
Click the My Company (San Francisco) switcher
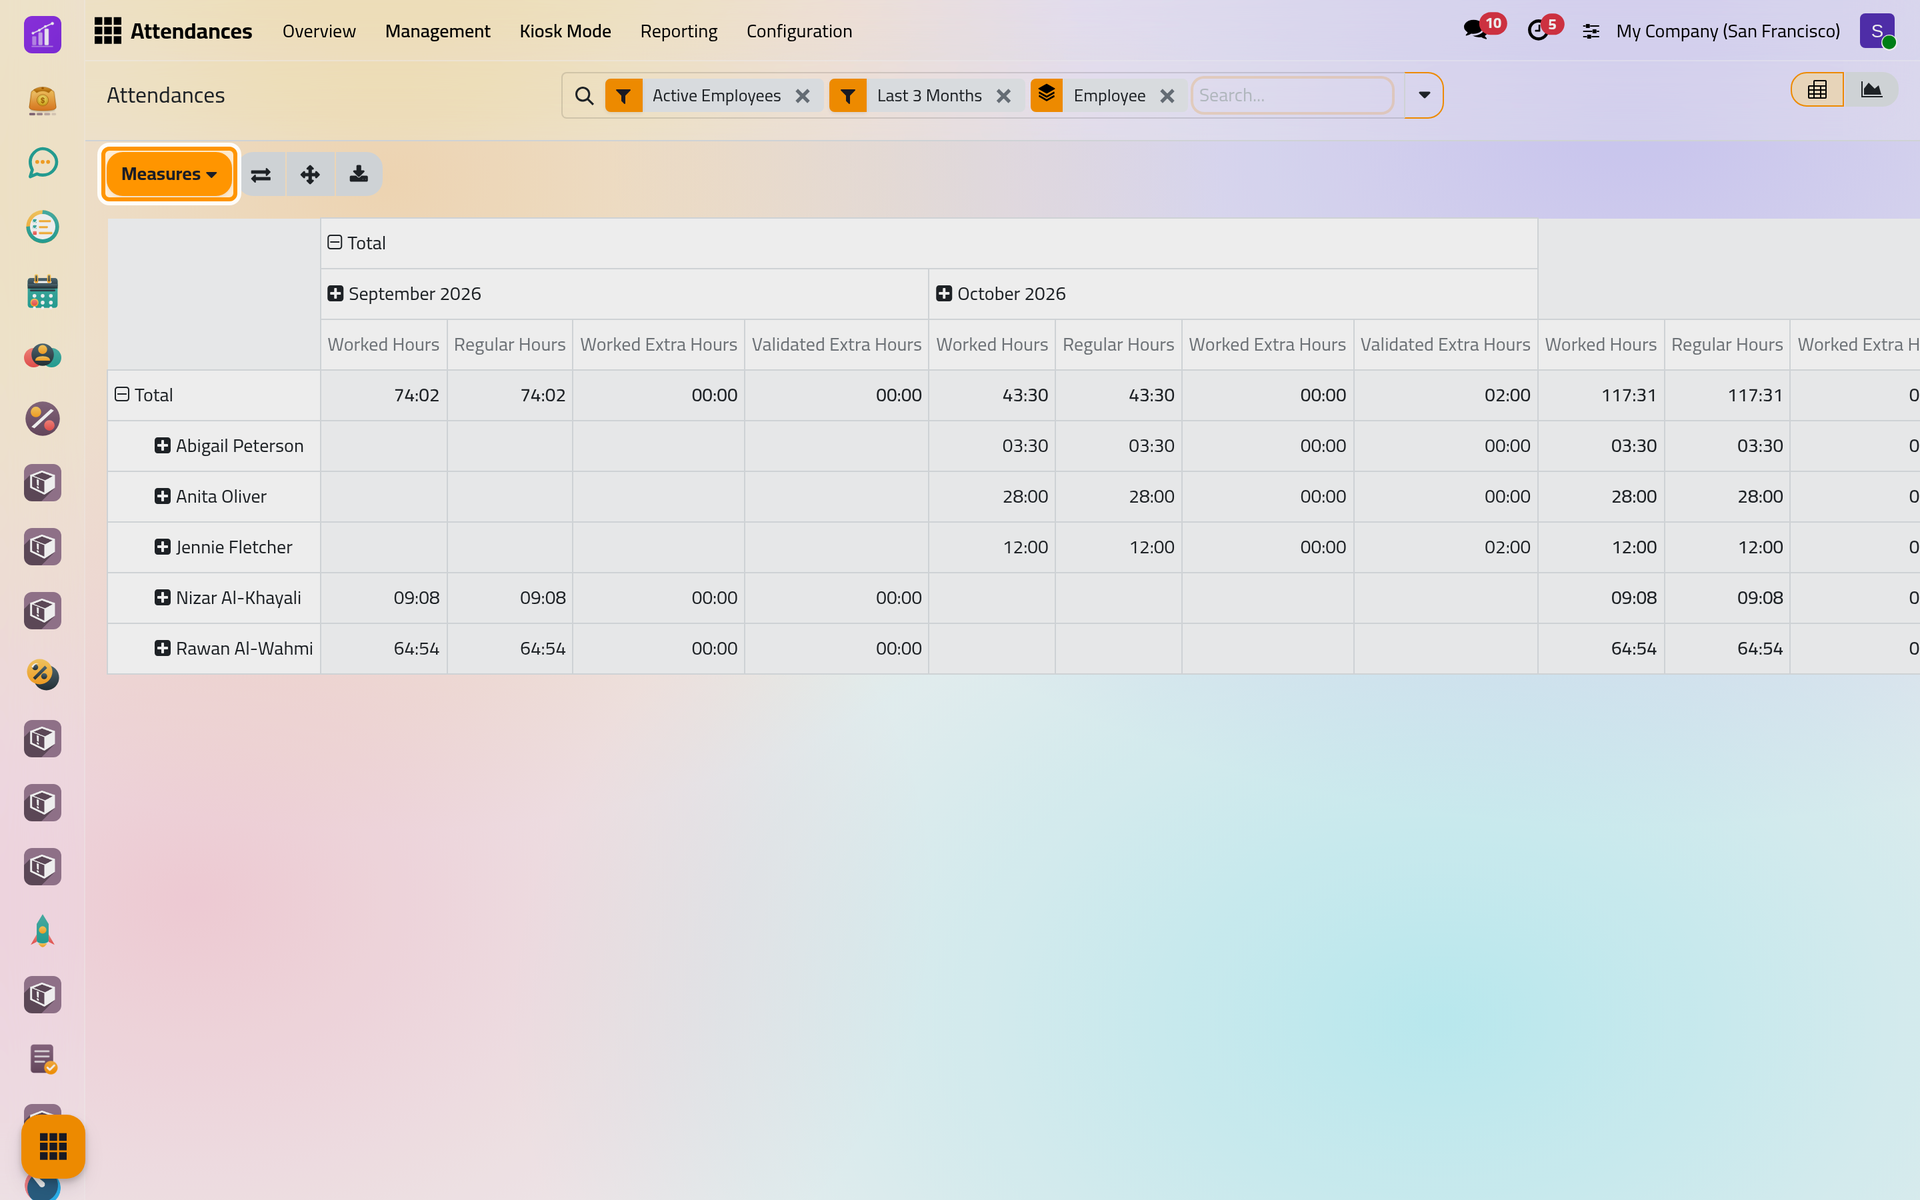1728,31
